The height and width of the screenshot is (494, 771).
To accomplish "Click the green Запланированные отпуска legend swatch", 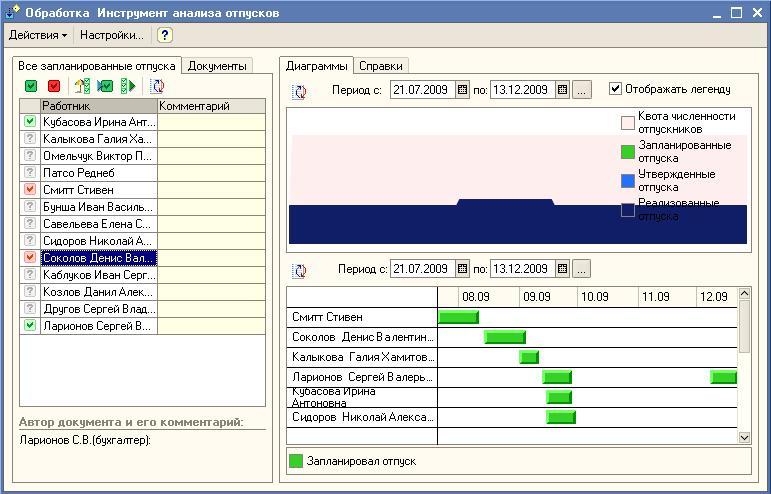I will 628,152.
